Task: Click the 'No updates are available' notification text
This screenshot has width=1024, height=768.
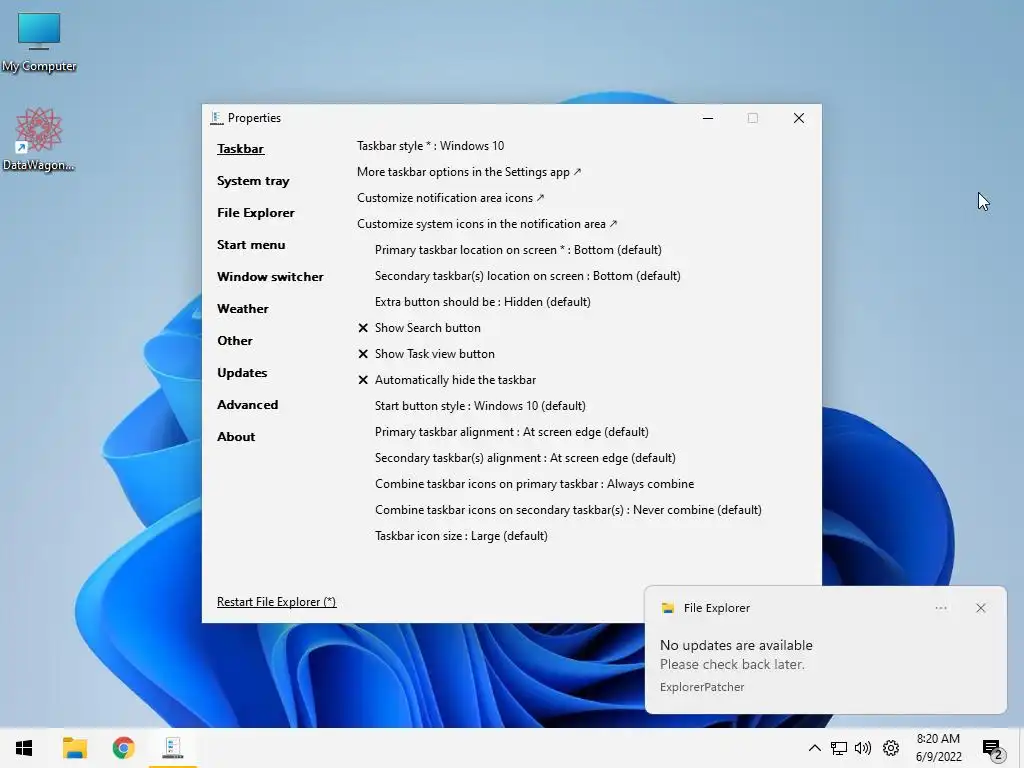Action: [x=736, y=645]
